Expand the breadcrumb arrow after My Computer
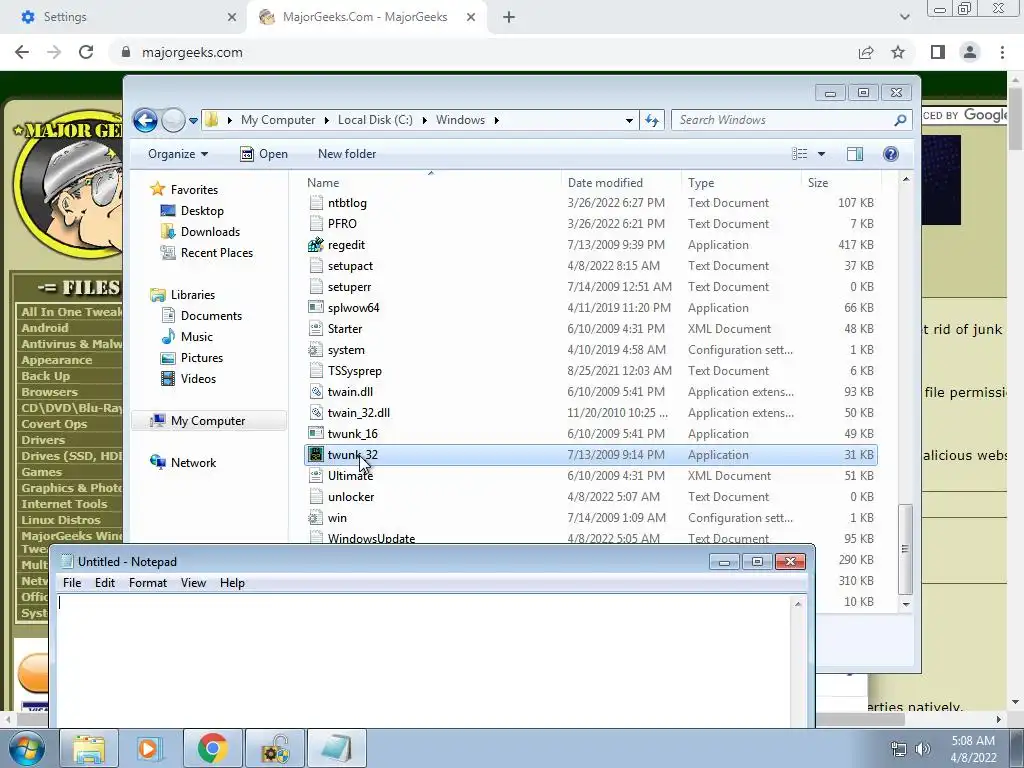Image resolution: width=1024 pixels, height=768 pixels. click(328, 120)
